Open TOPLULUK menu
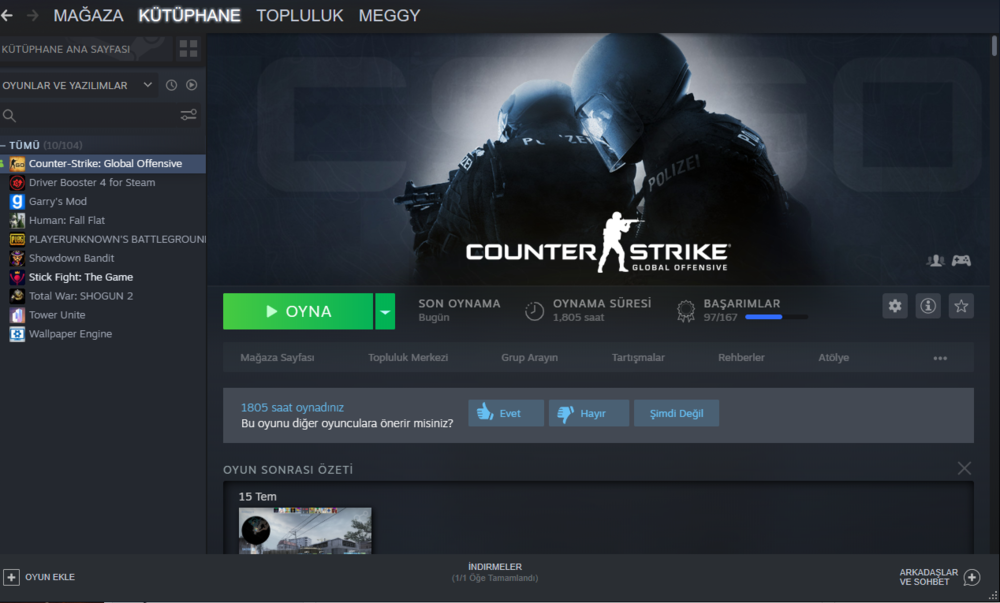This screenshot has height=603, width=1000. [300, 15]
